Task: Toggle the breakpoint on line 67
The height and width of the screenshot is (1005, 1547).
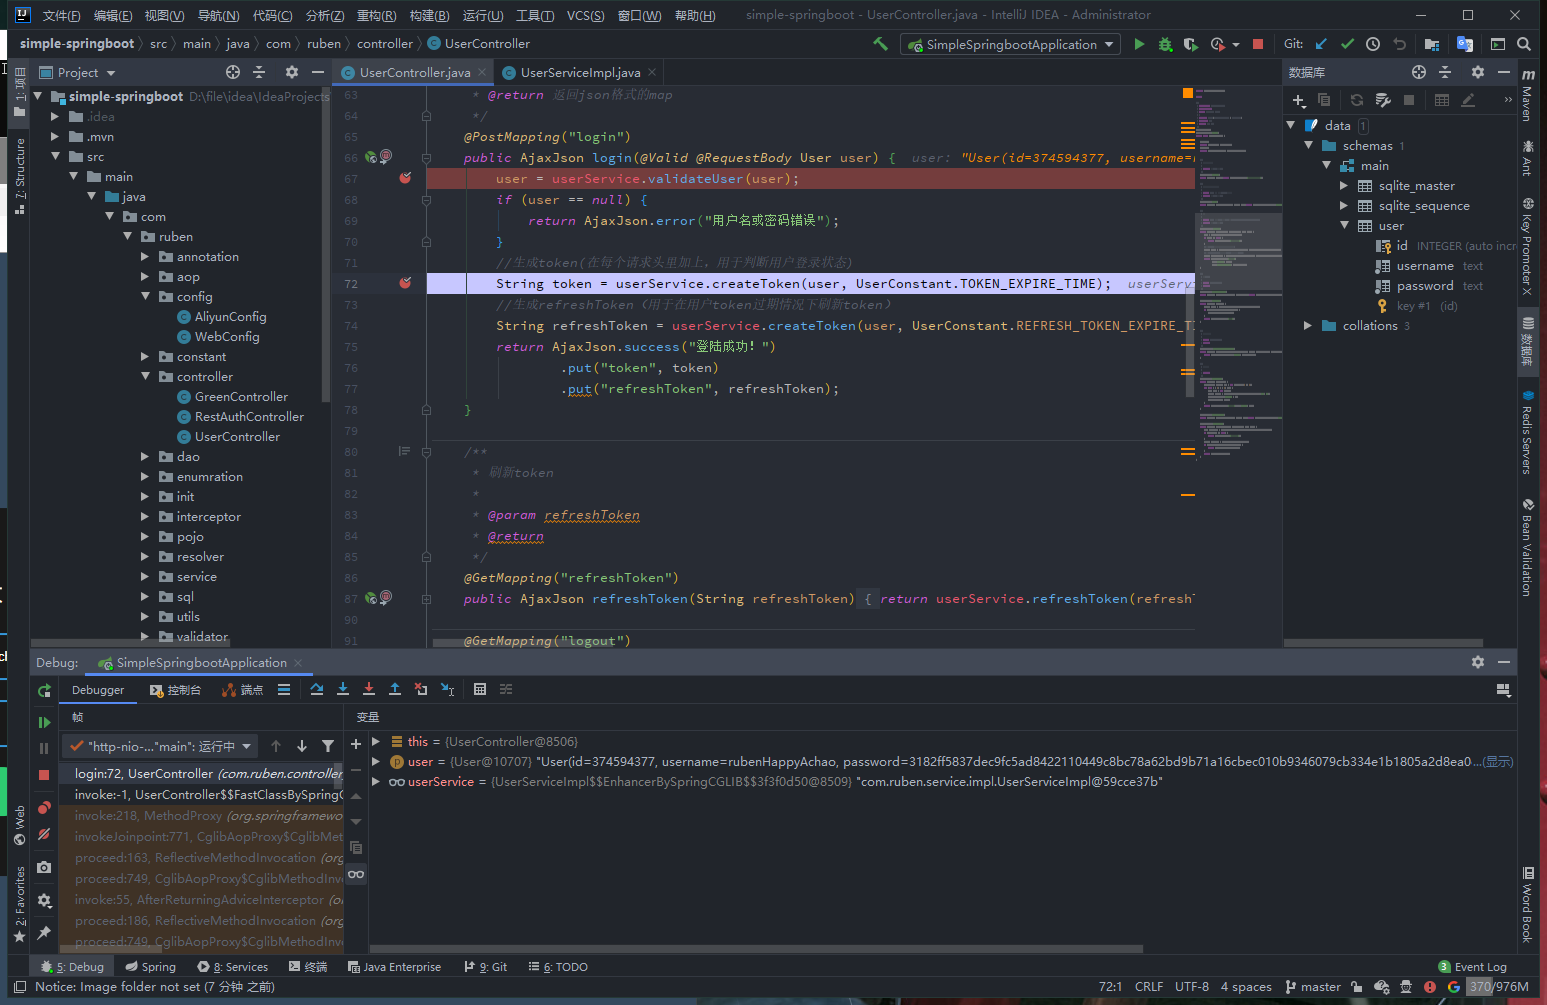Action: (405, 178)
